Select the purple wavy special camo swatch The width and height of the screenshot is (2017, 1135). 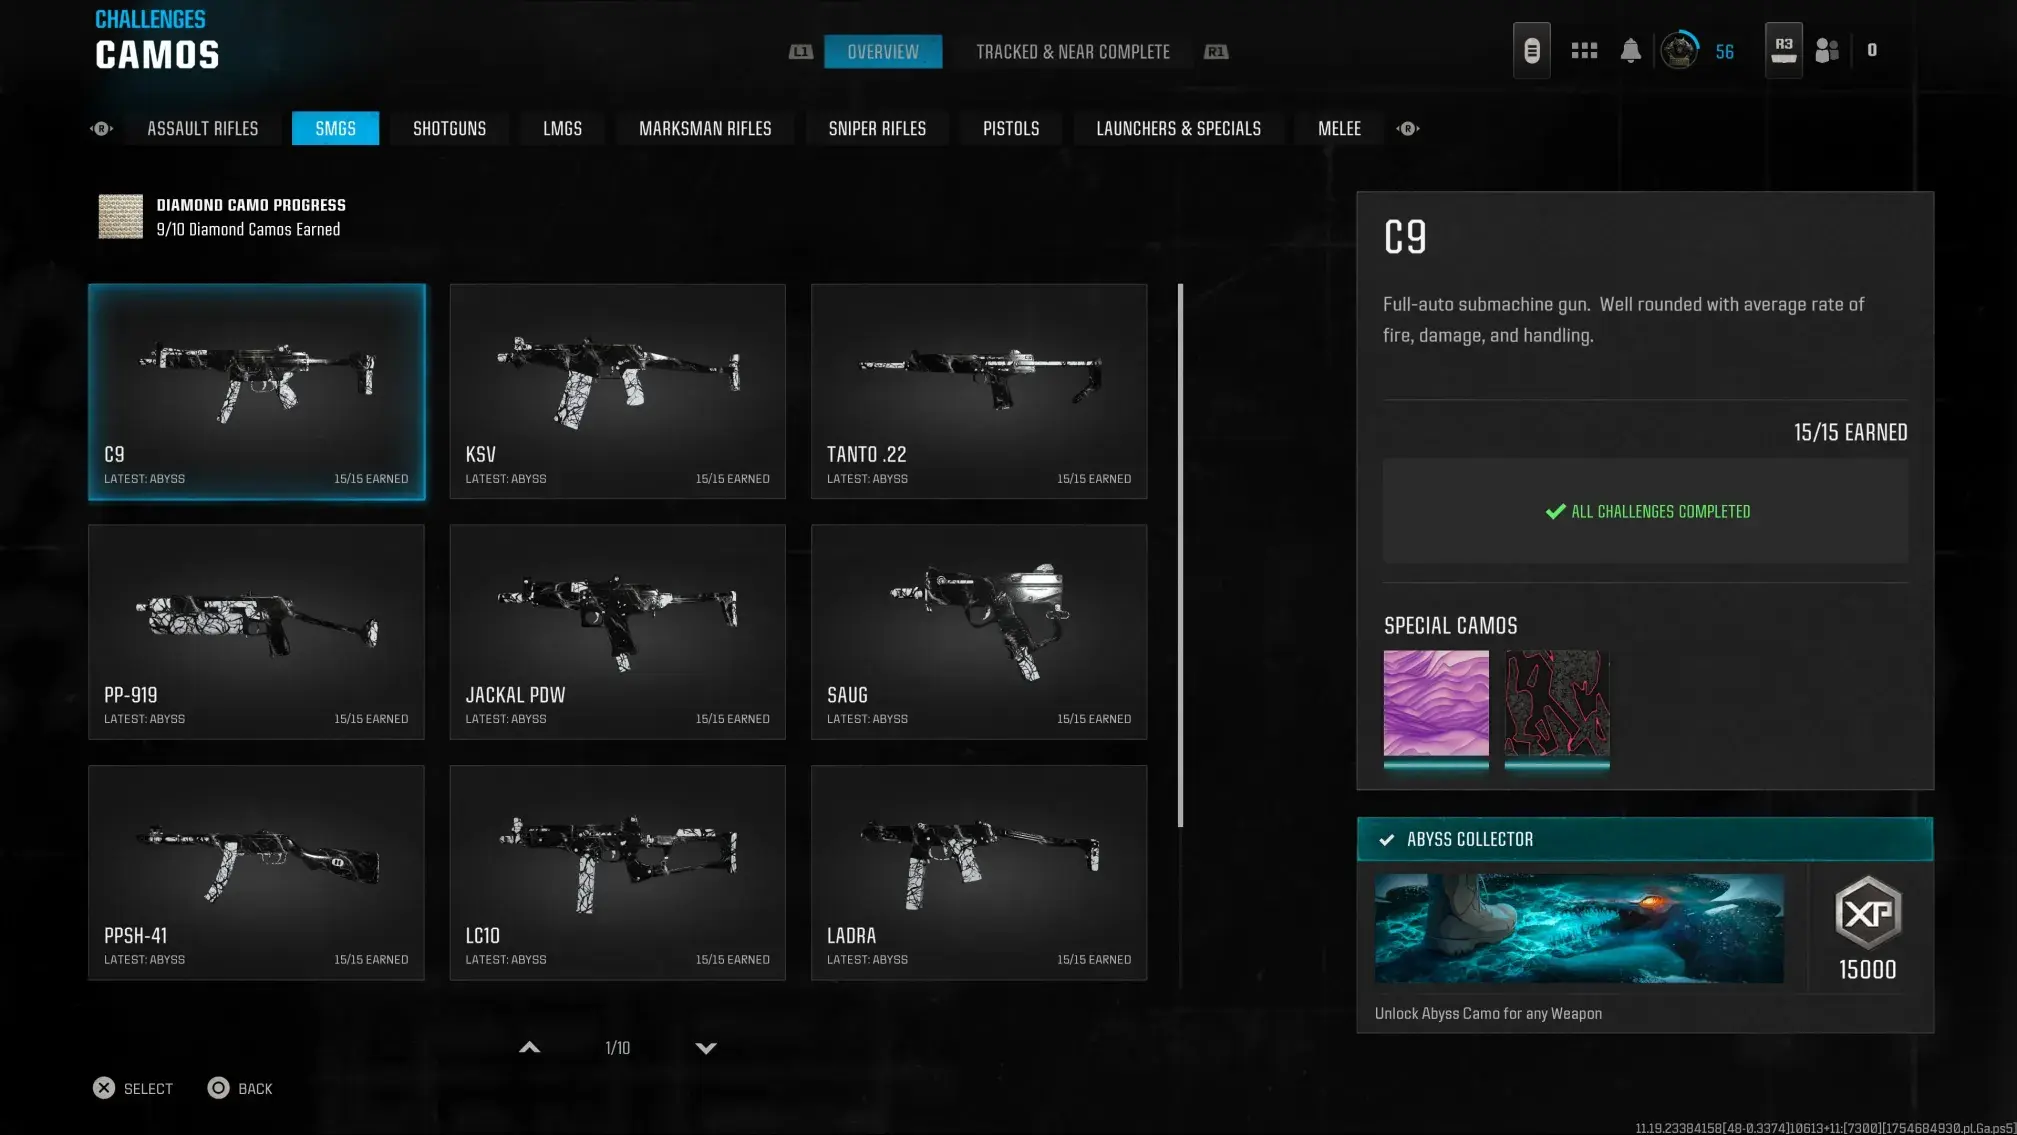[x=1435, y=703]
